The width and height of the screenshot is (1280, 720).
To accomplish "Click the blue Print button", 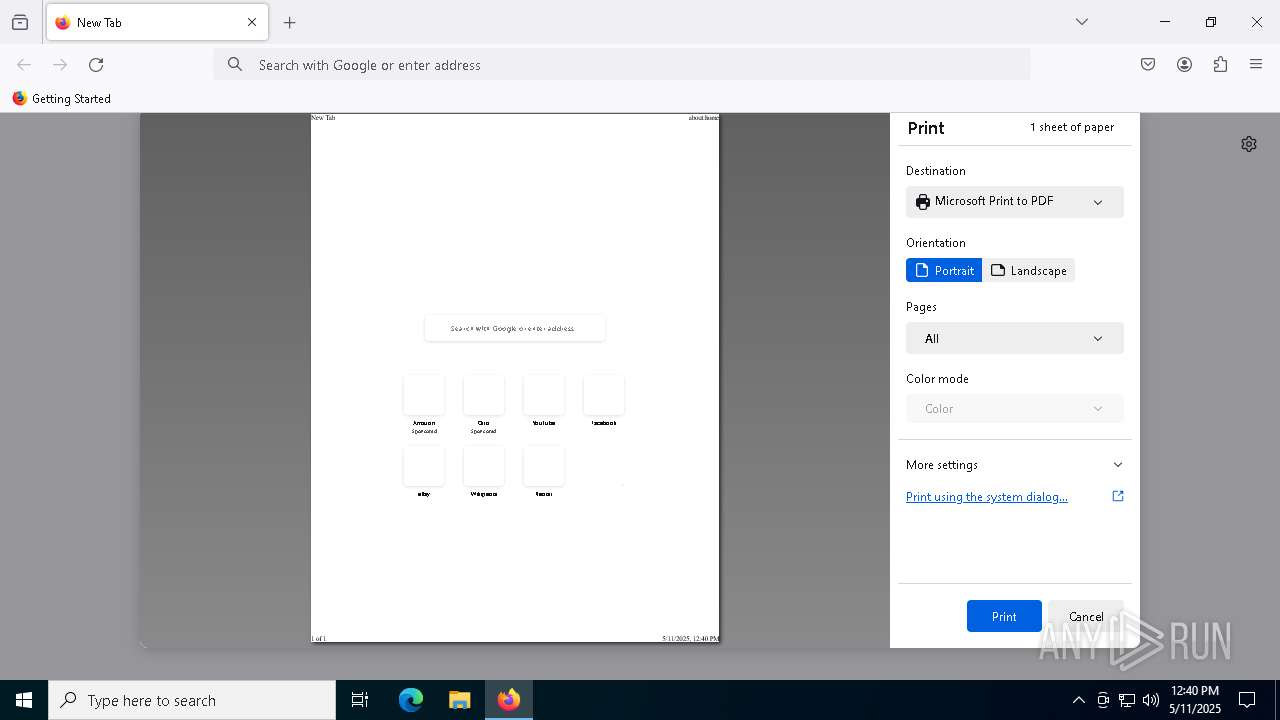I will 1004,616.
